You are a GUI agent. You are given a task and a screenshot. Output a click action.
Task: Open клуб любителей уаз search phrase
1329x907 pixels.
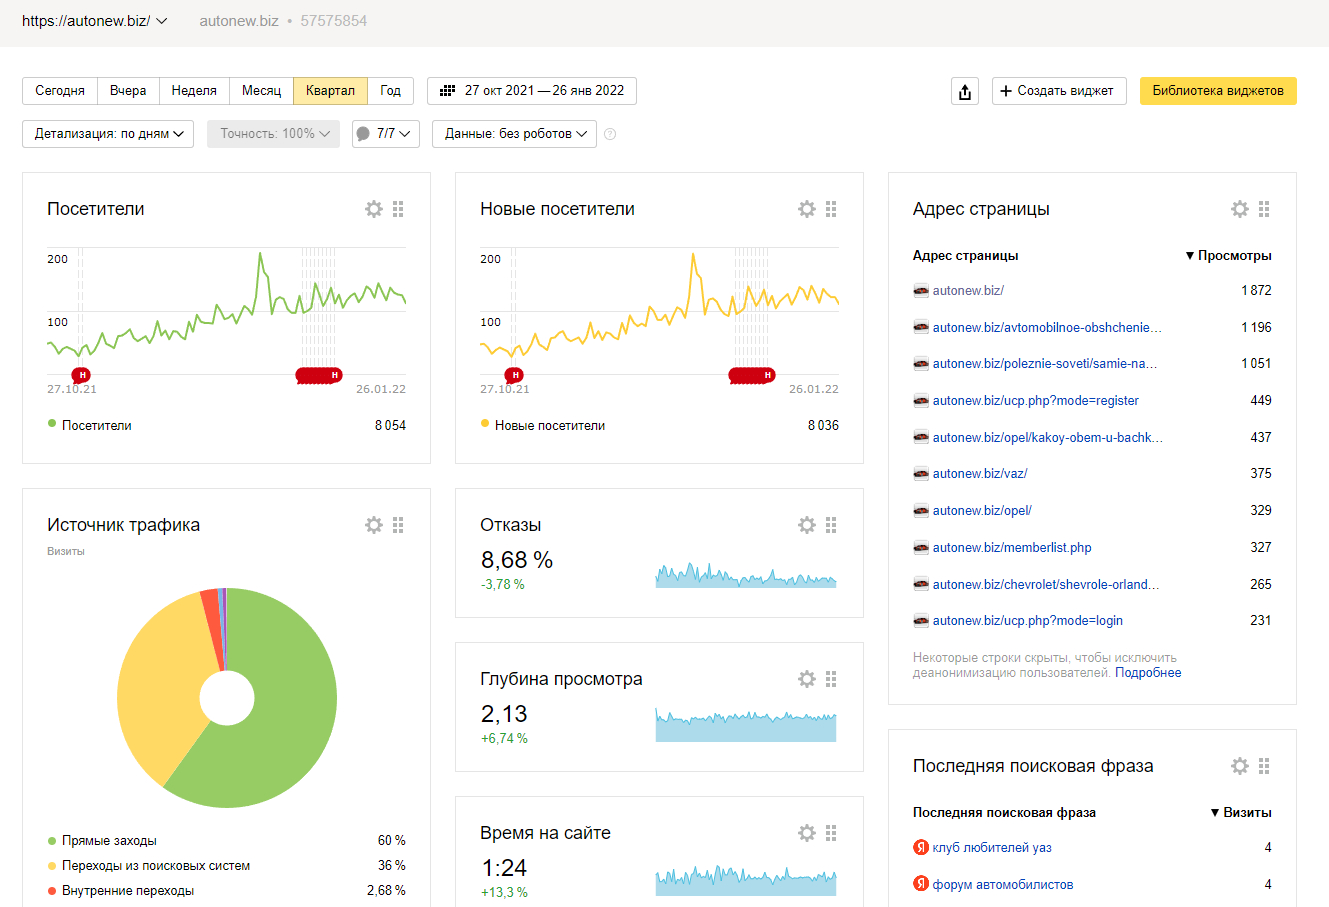[x=992, y=848]
